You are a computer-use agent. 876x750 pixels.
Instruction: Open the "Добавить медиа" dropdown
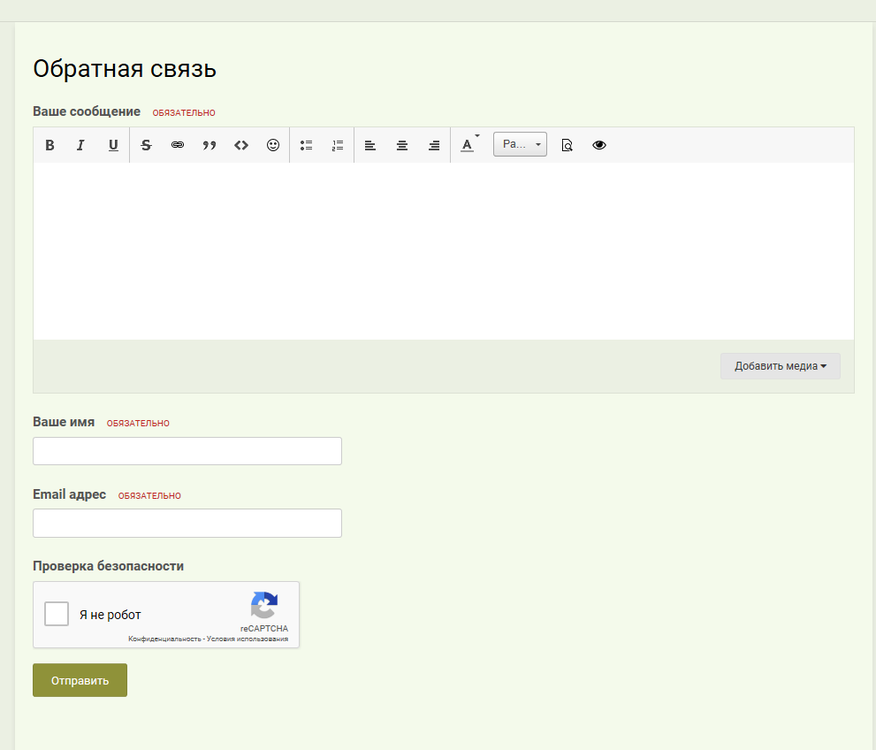pyautogui.click(x=780, y=366)
